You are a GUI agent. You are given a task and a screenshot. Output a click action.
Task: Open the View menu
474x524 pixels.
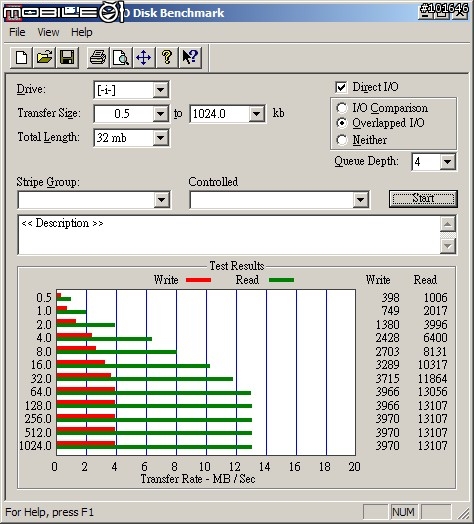48,32
